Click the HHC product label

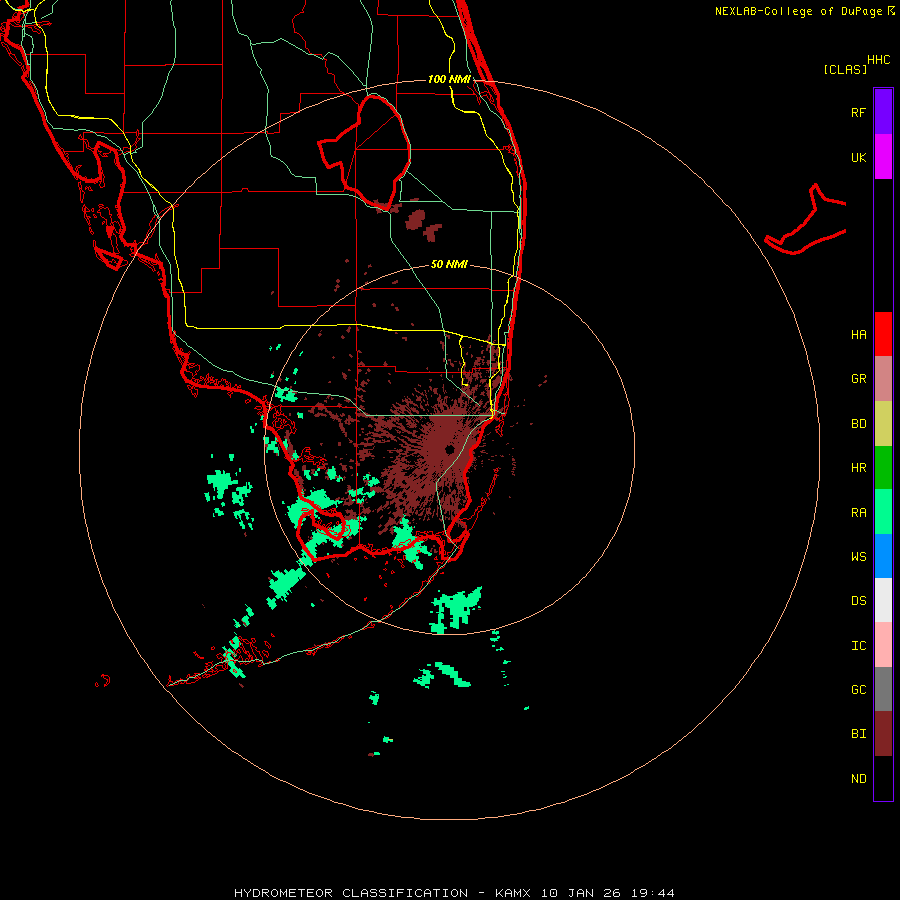(x=879, y=60)
